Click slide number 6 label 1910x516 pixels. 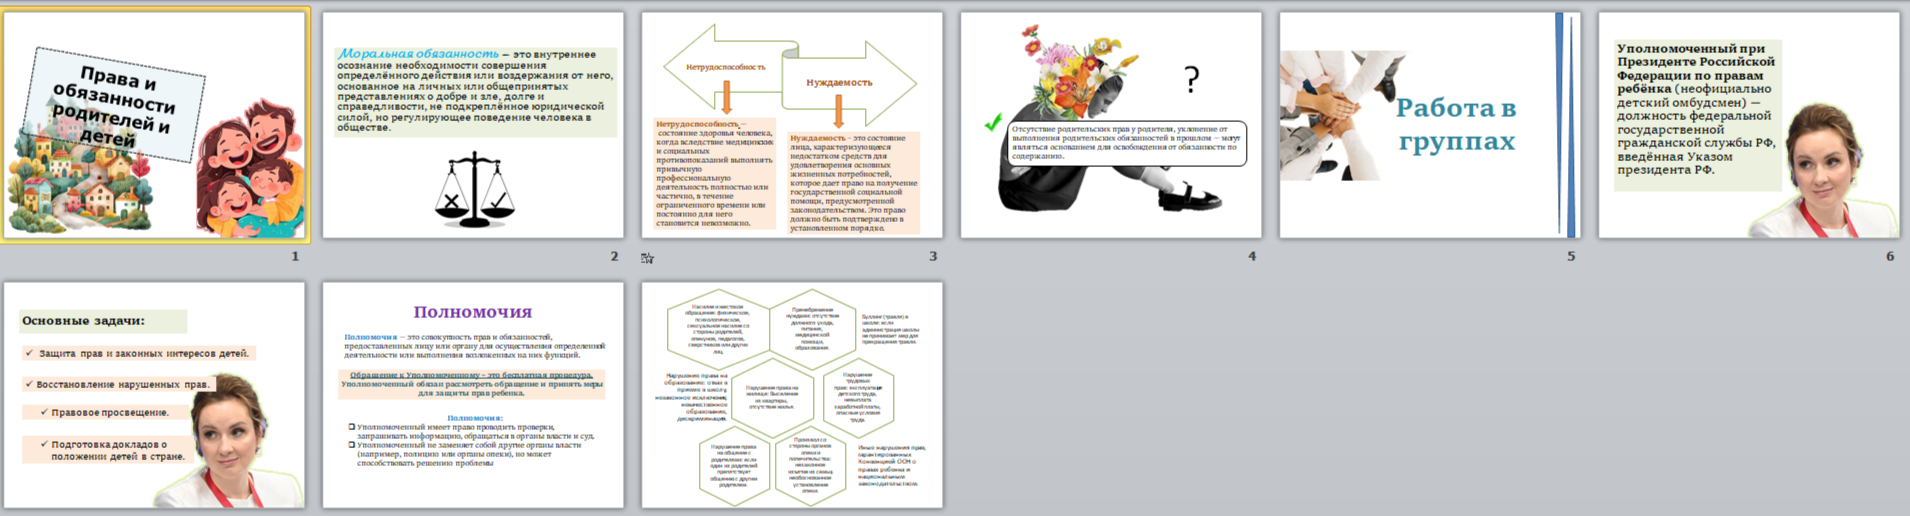[1890, 256]
